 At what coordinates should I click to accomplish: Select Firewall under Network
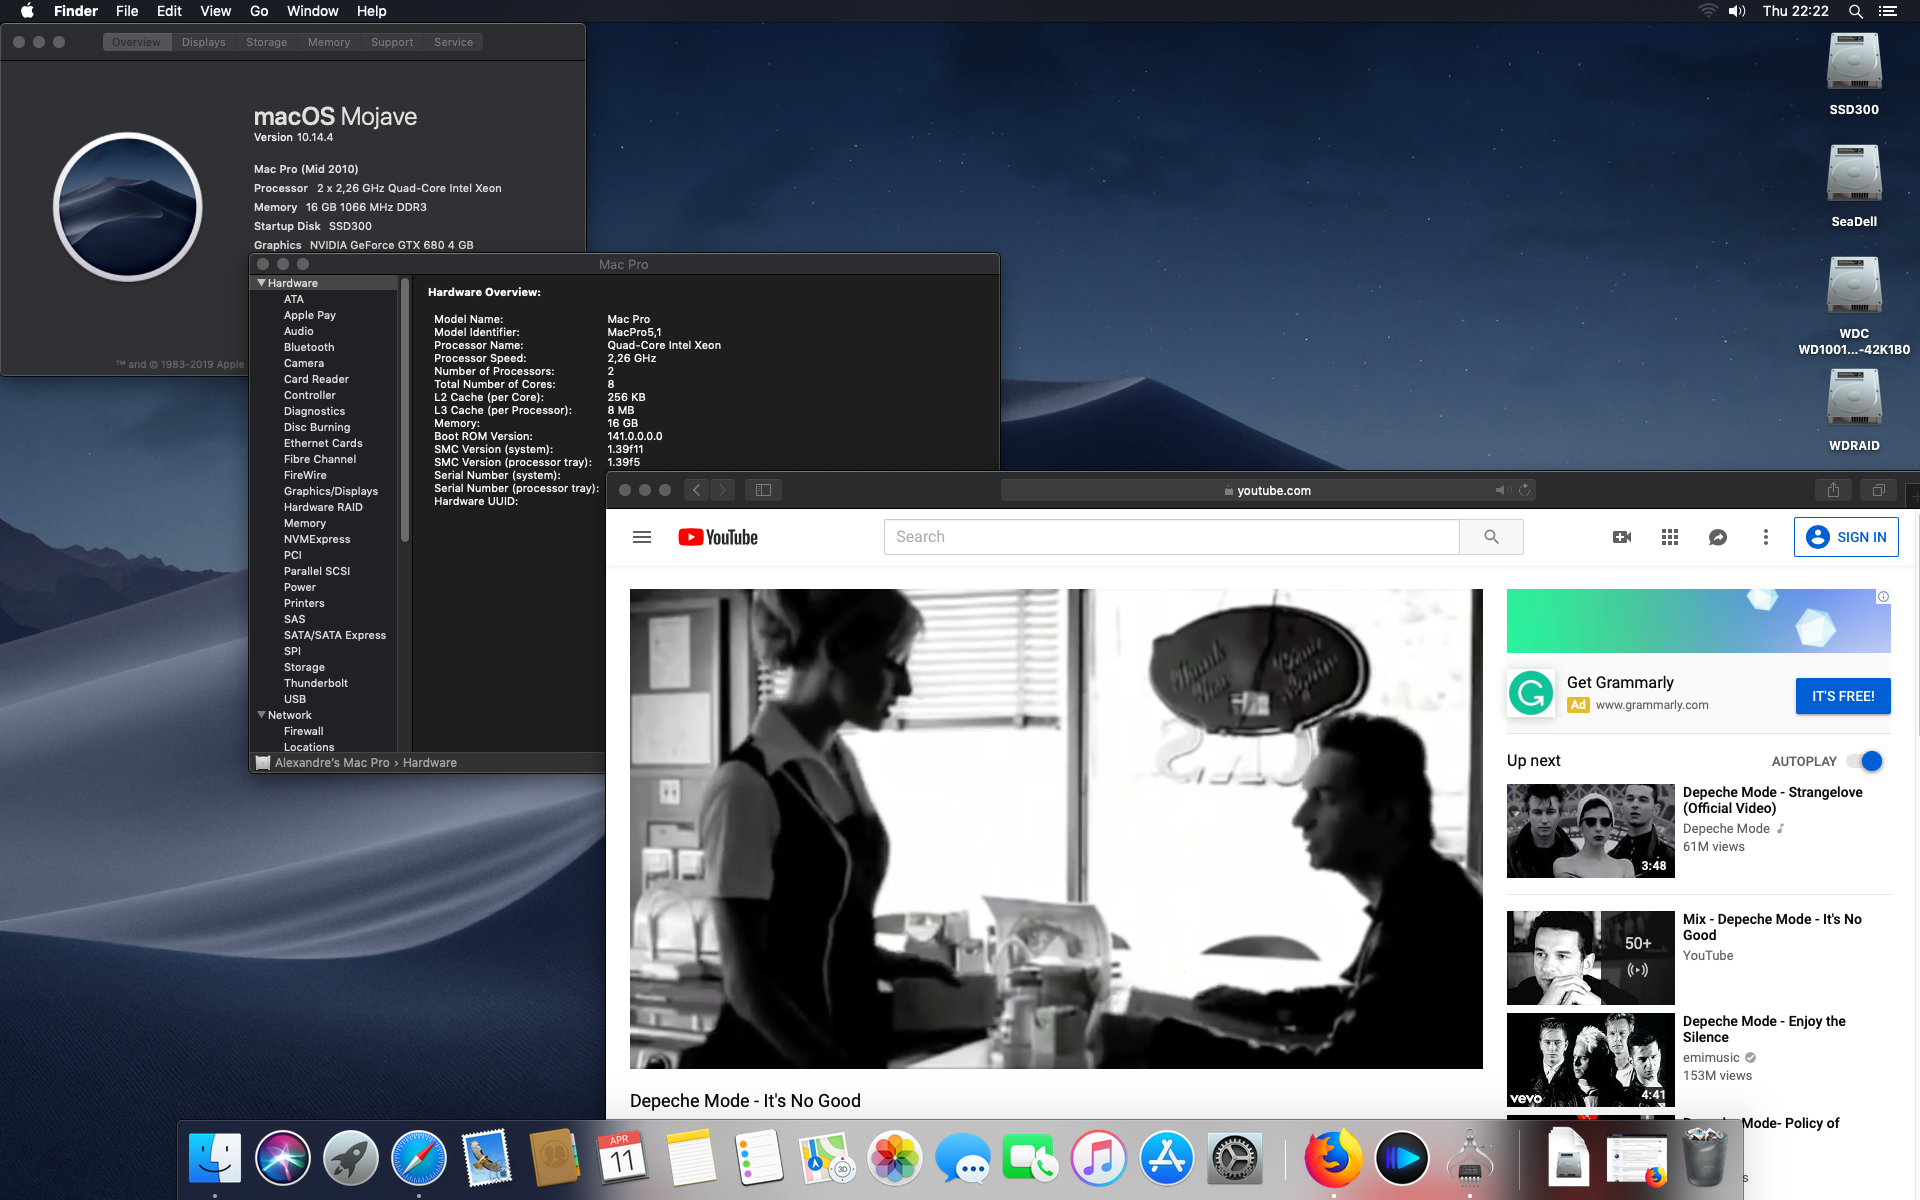click(x=304, y=731)
